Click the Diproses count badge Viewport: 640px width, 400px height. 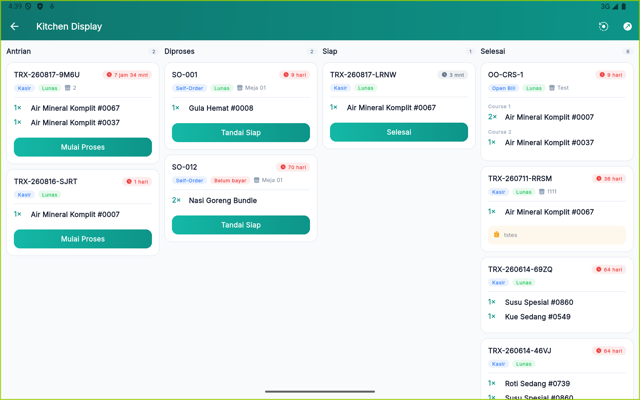click(311, 51)
